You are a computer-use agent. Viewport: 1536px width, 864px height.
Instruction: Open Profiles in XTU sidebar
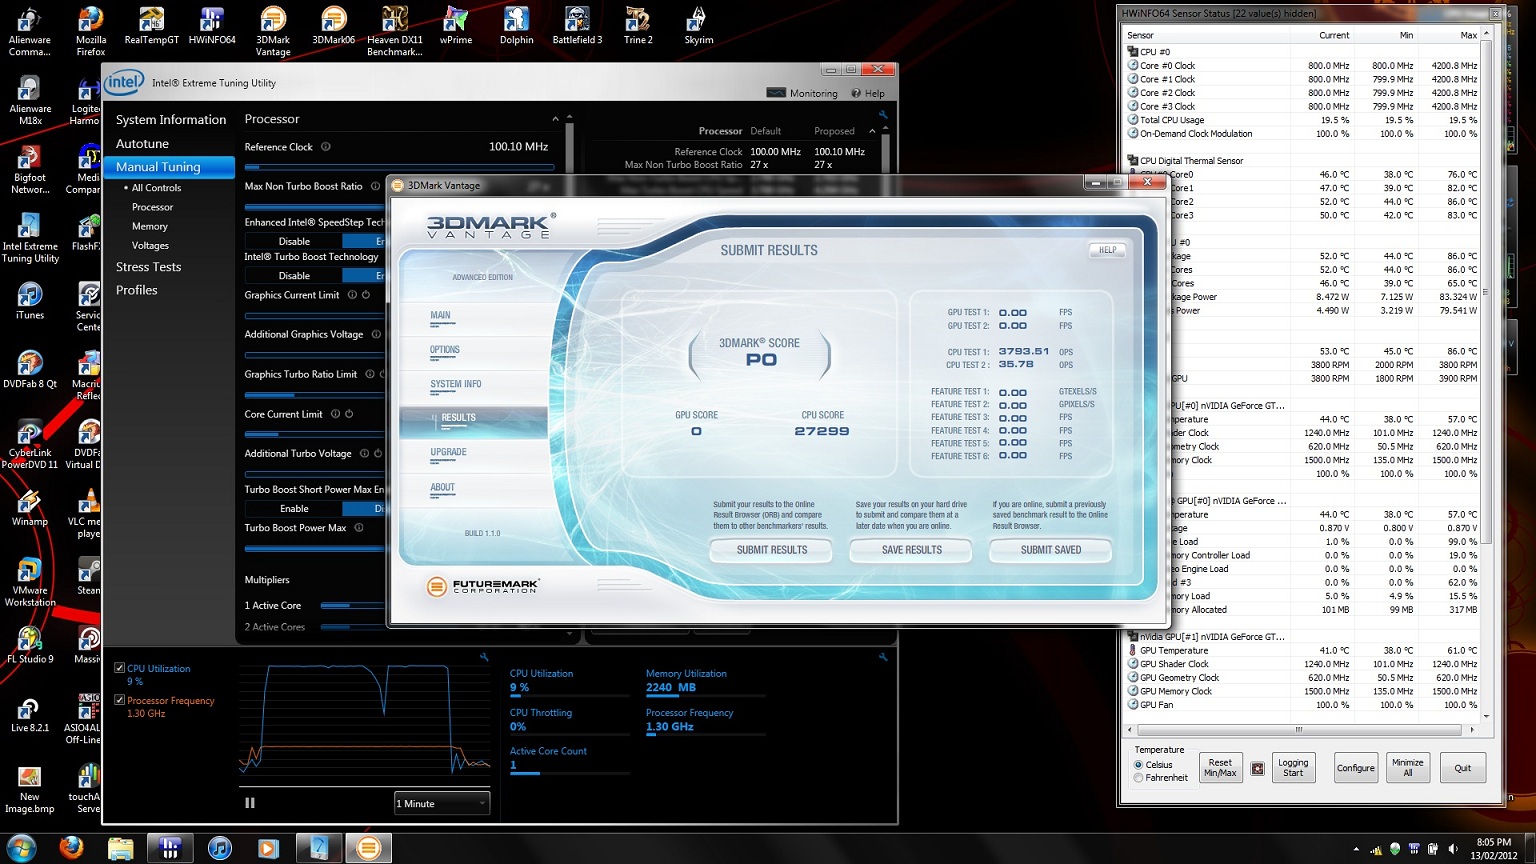(x=137, y=290)
